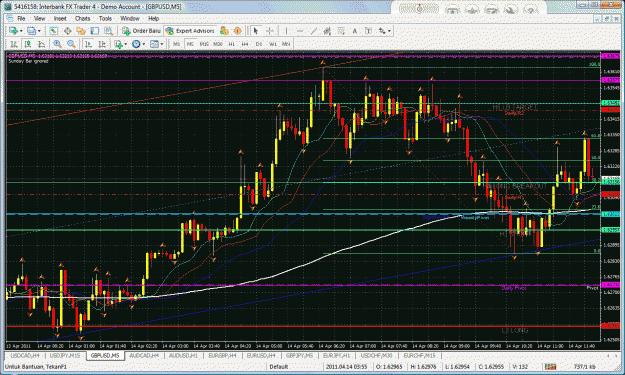Switch to the AUDUSD,H1 chart tab
This screenshot has height=375, width=625.
click(183, 355)
